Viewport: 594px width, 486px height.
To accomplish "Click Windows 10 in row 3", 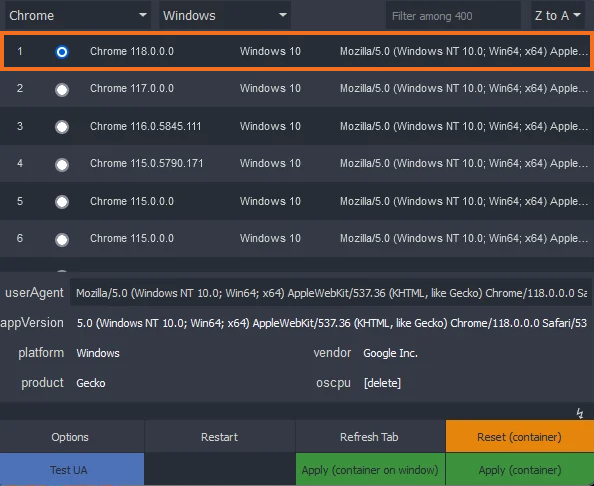I will tap(270, 126).
